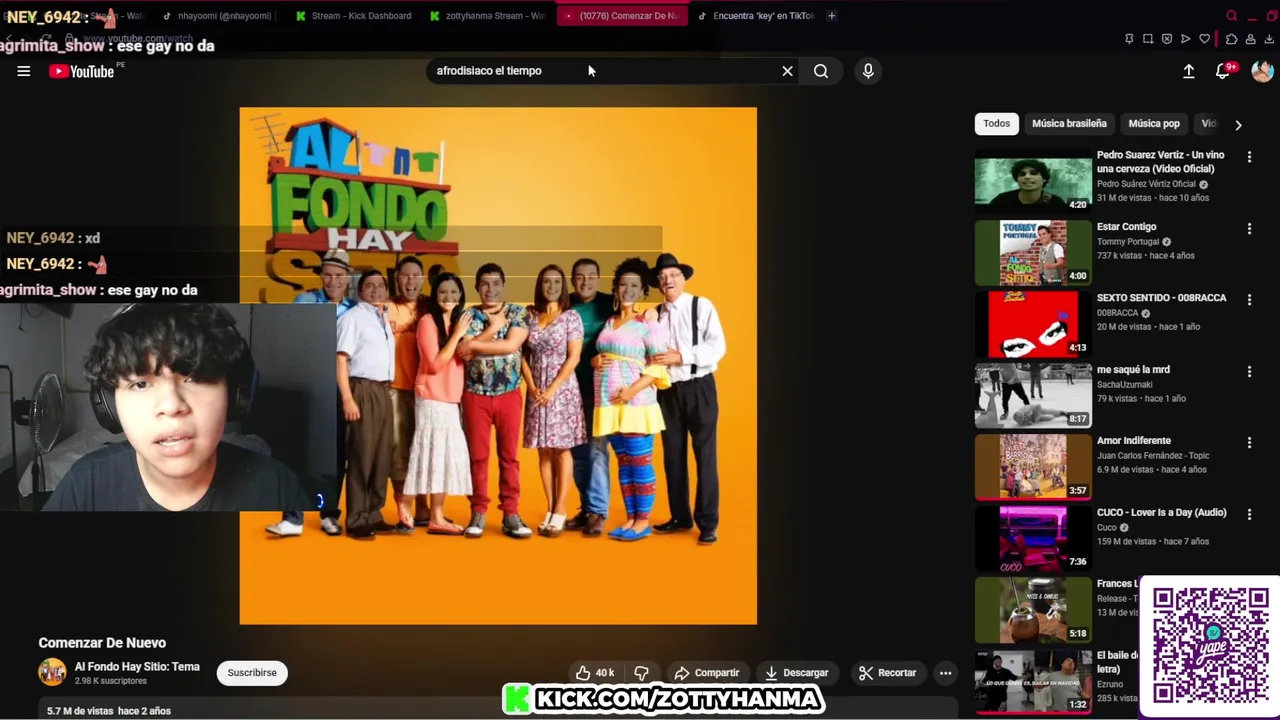
Task: Open the YouTube account avatar menu
Action: tap(1262, 71)
